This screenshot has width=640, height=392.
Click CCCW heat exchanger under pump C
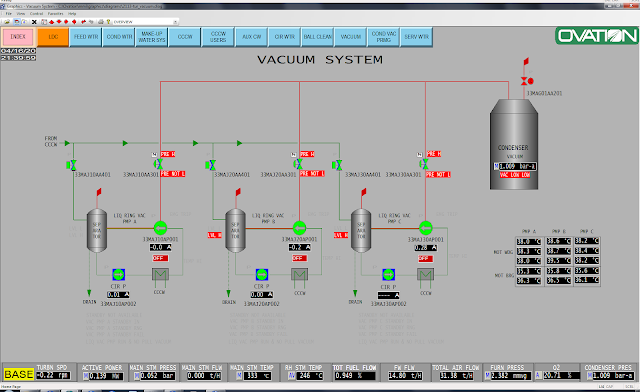click(426, 274)
